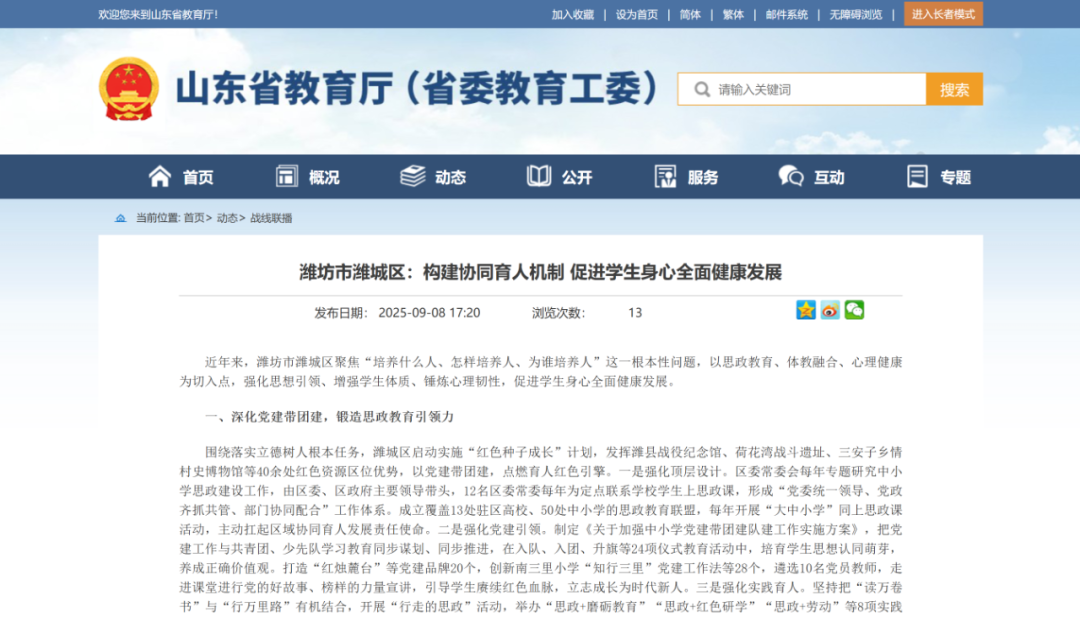Click the 浏览次数 label
1080x618 pixels.
coord(559,313)
